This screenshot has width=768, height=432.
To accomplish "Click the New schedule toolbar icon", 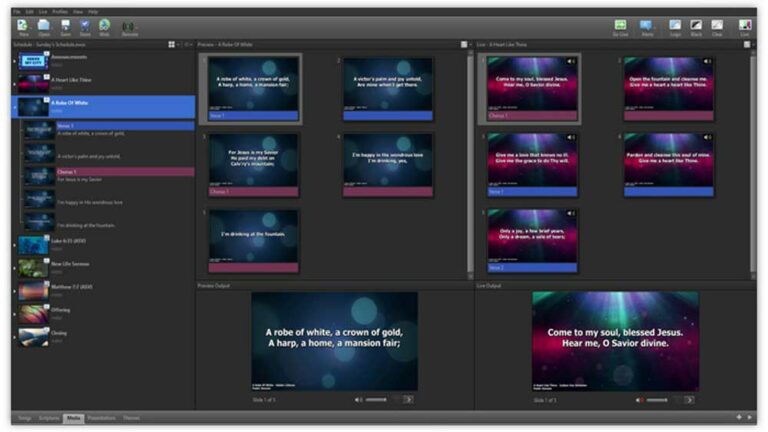I will click(x=23, y=25).
